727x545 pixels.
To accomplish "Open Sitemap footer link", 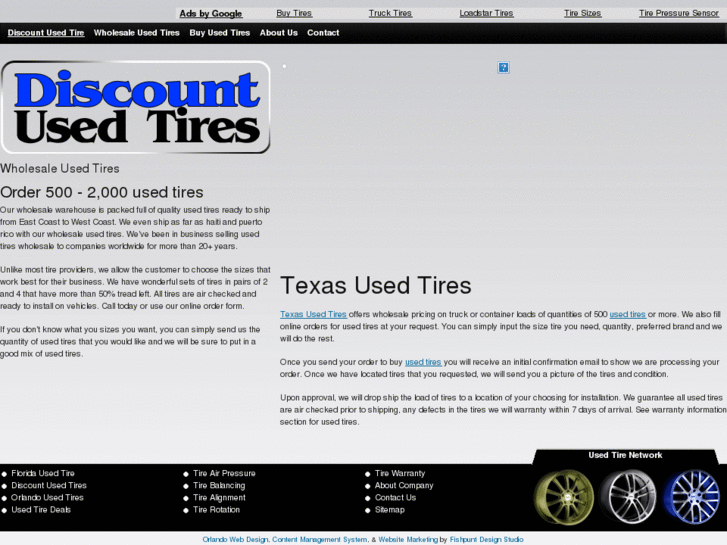I will pyautogui.click(x=389, y=510).
